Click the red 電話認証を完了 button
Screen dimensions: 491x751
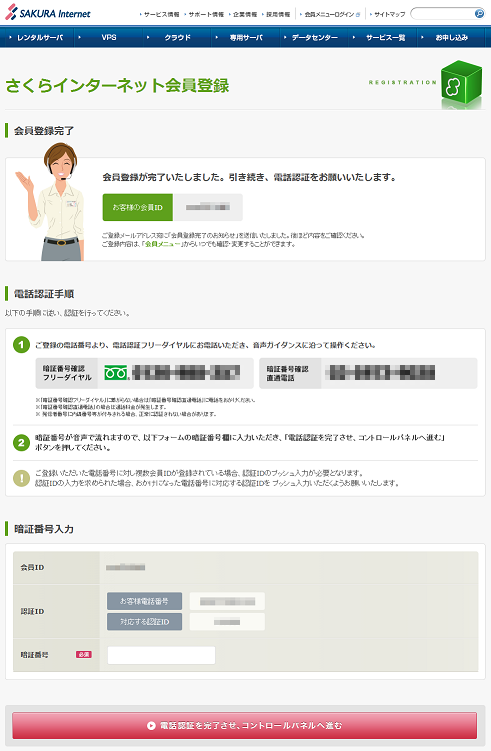pos(245,725)
